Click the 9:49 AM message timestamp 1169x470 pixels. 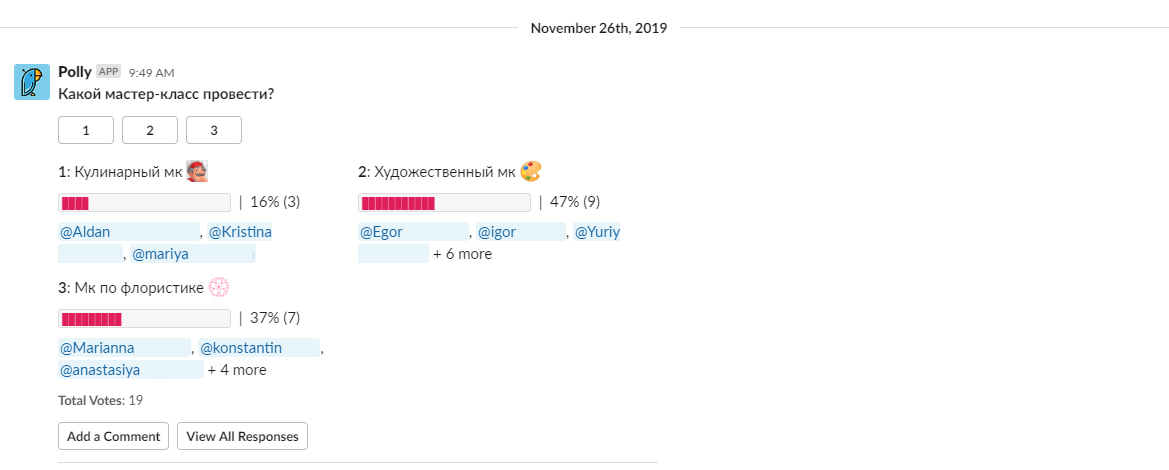click(x=151, y=72)
